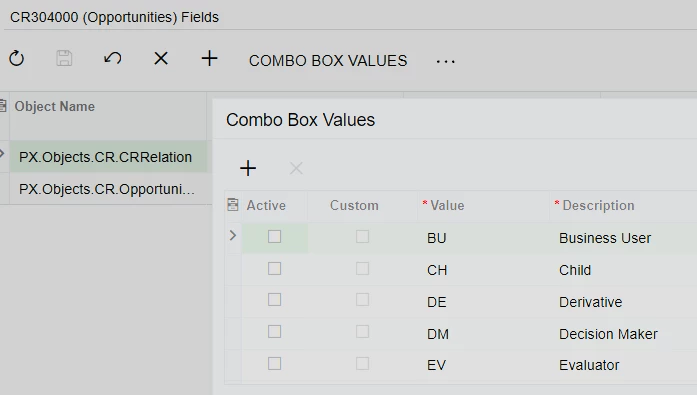Add a new combo box value row
The width and height of the screenshot is (697, 395).
coord(248,168)
